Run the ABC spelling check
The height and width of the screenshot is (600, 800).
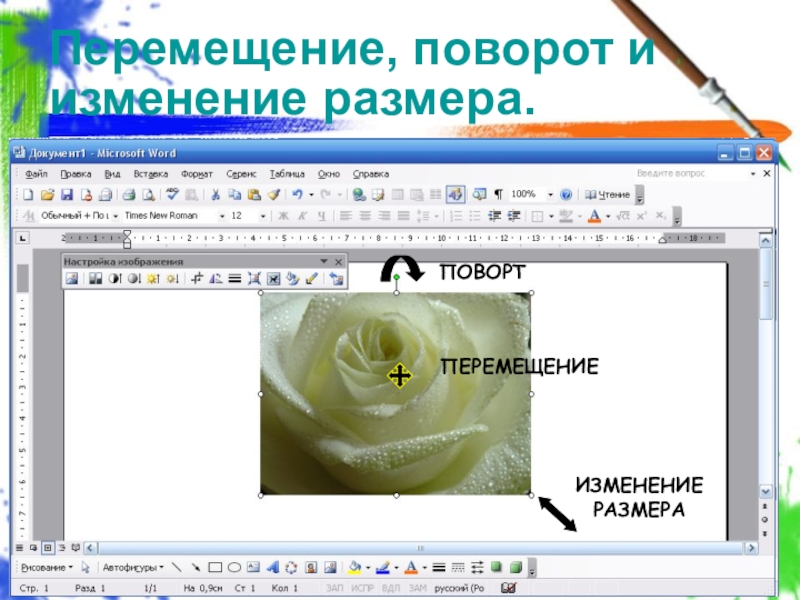click(x=172, y=194)
